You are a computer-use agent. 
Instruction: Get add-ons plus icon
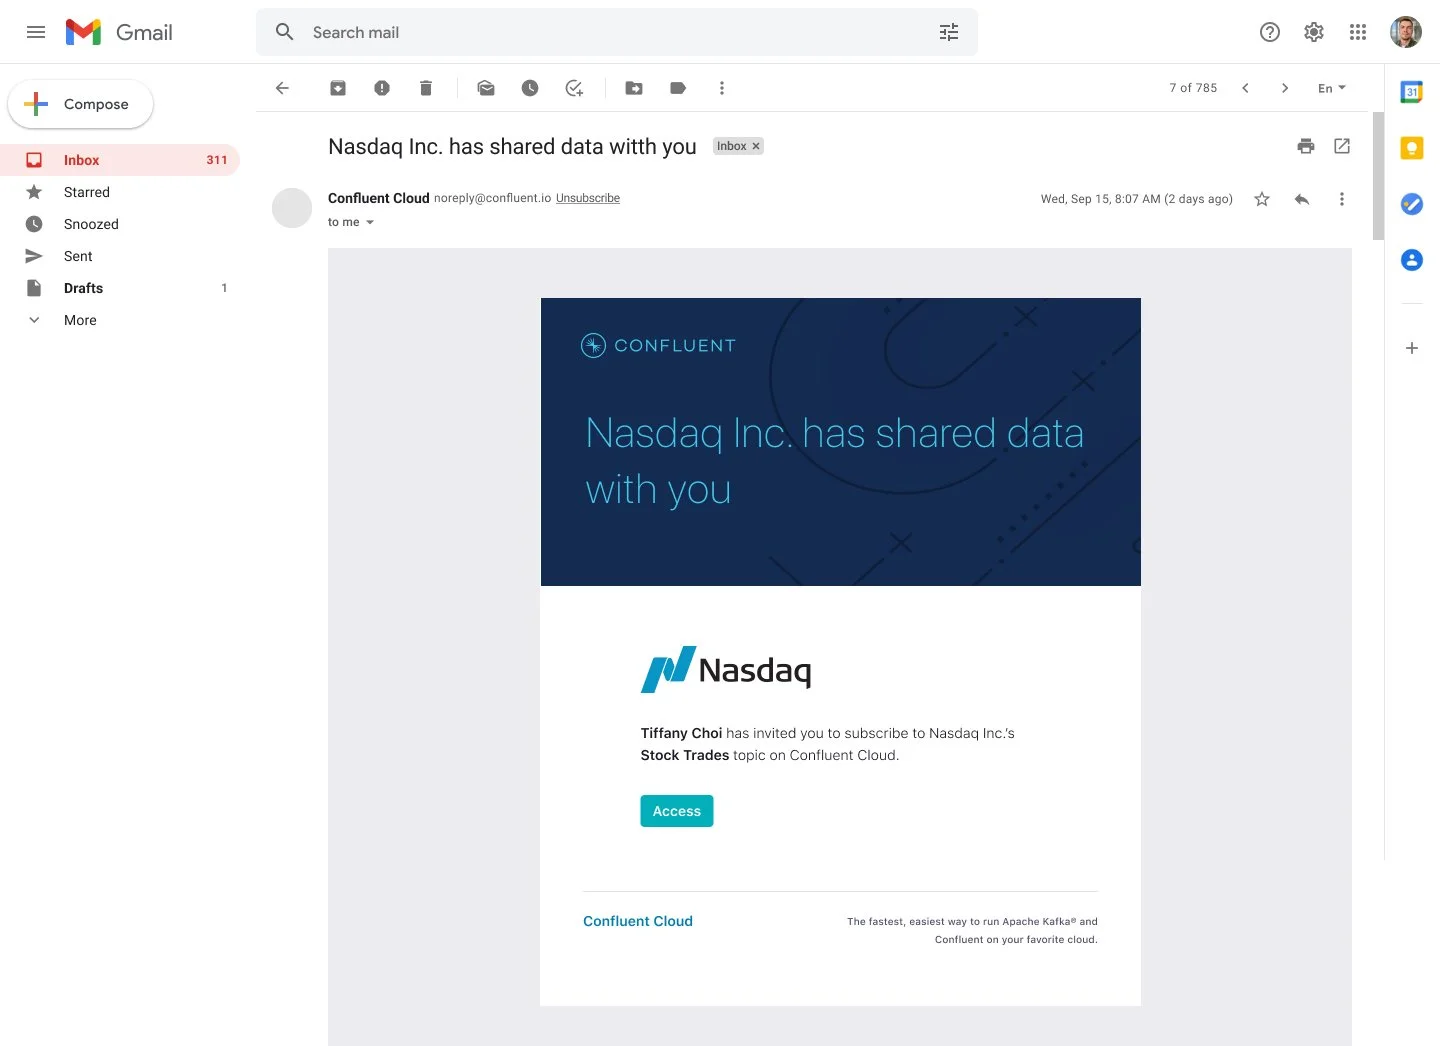pyautogui.click(x=1412, y=348)
